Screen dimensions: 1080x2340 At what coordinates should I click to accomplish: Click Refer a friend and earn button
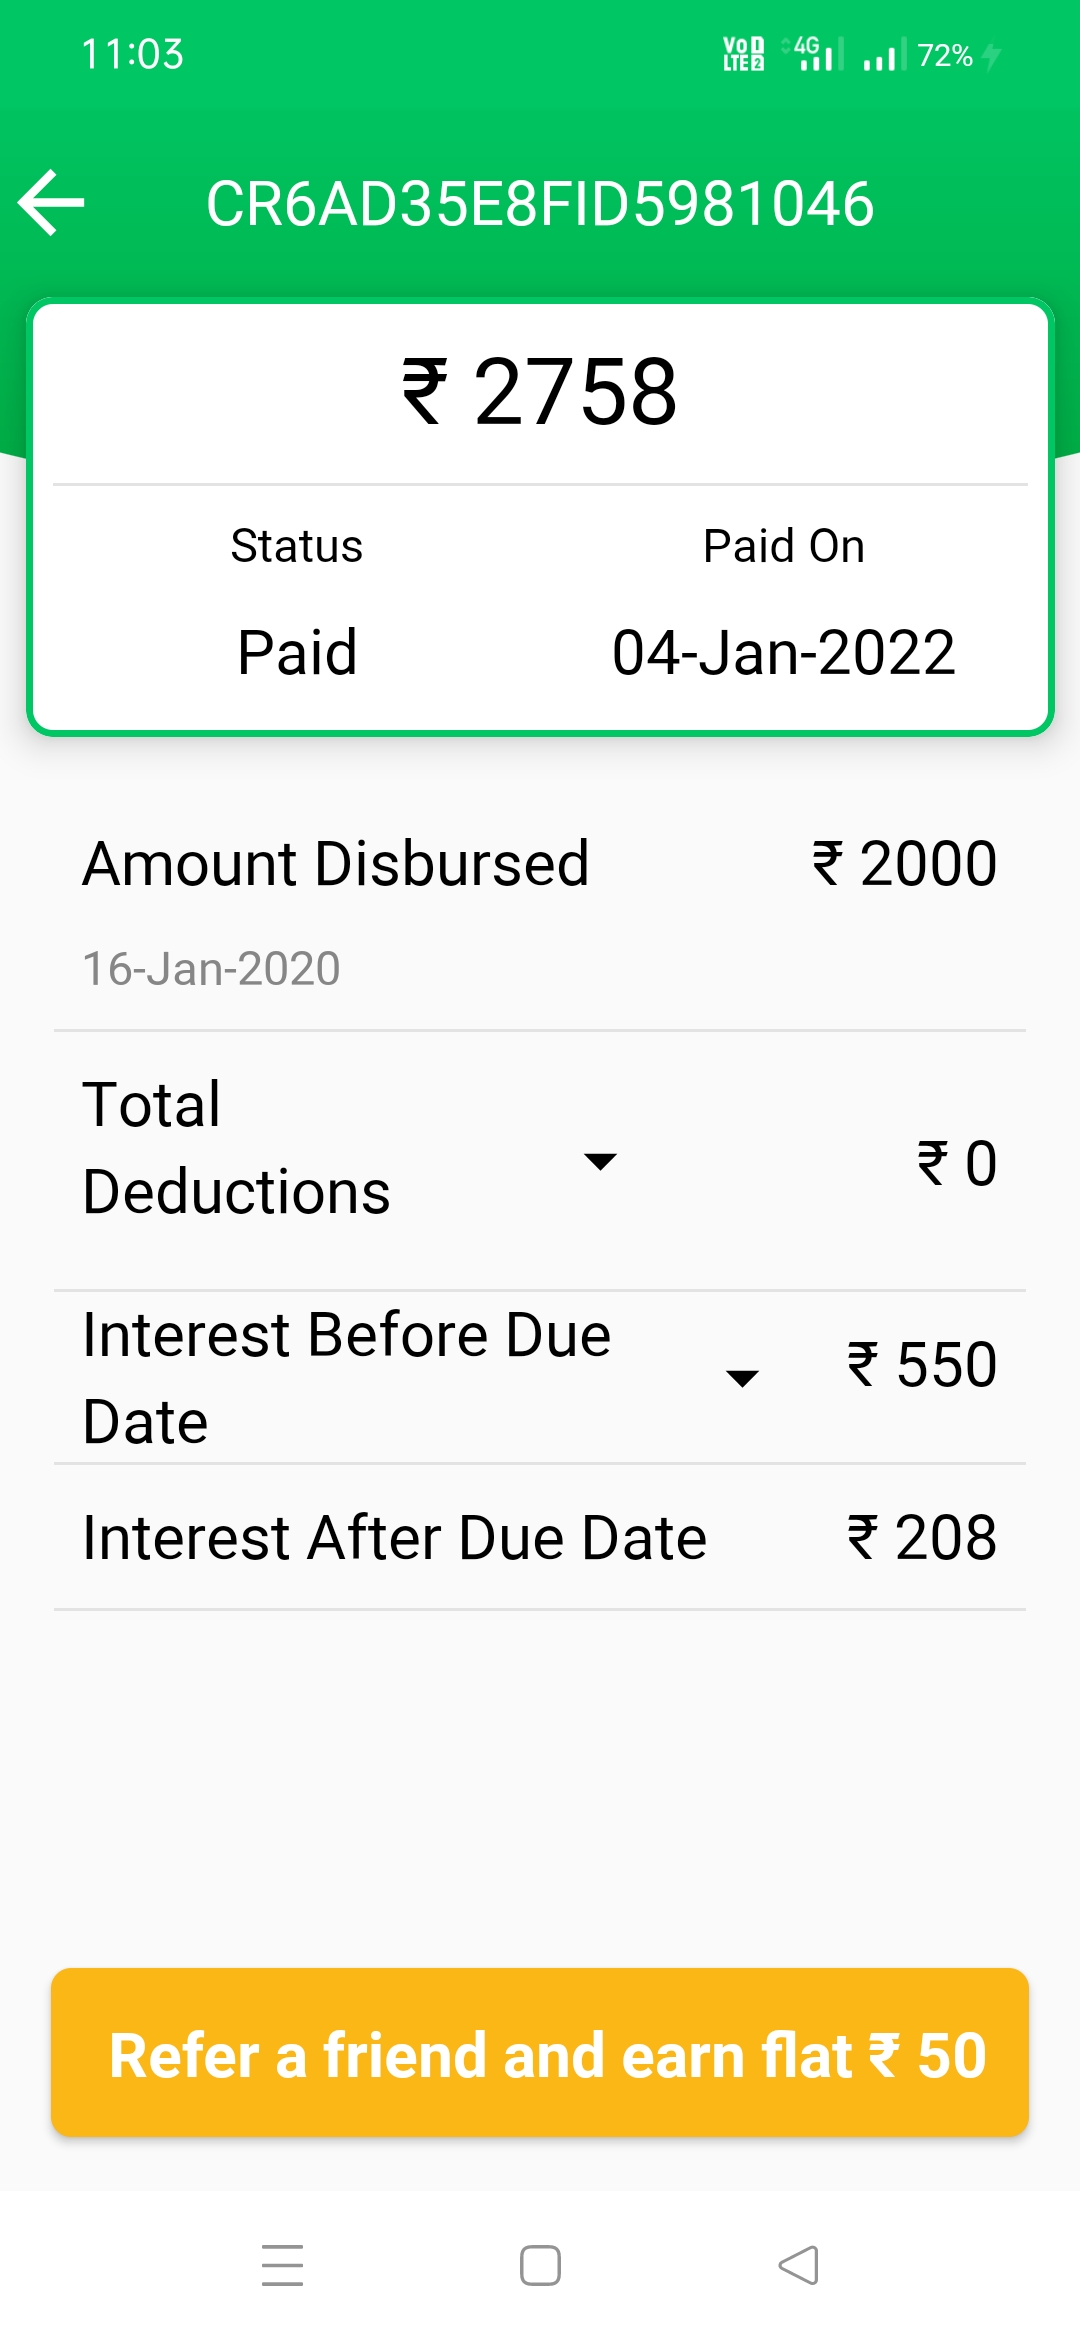(x=540, y=2053)
